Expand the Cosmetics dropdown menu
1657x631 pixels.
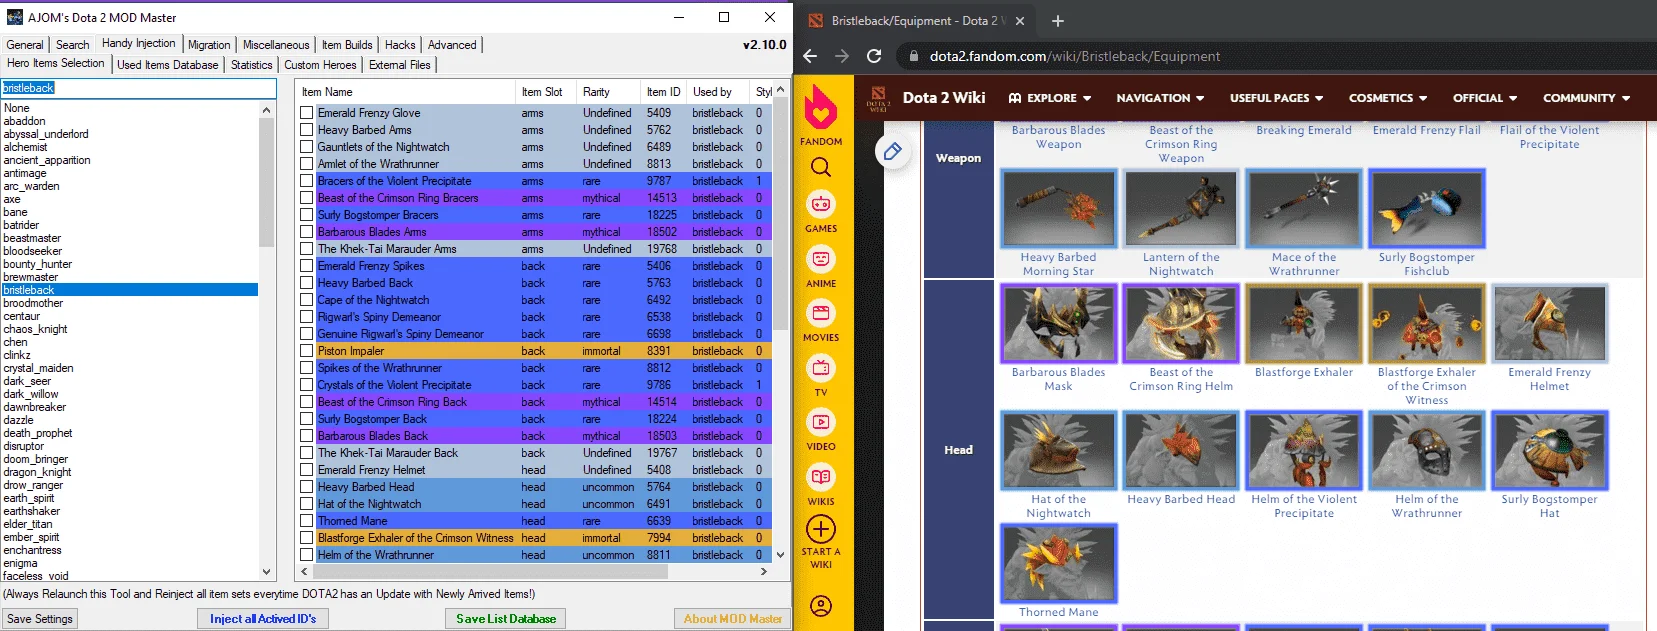tap(1388, 98)
